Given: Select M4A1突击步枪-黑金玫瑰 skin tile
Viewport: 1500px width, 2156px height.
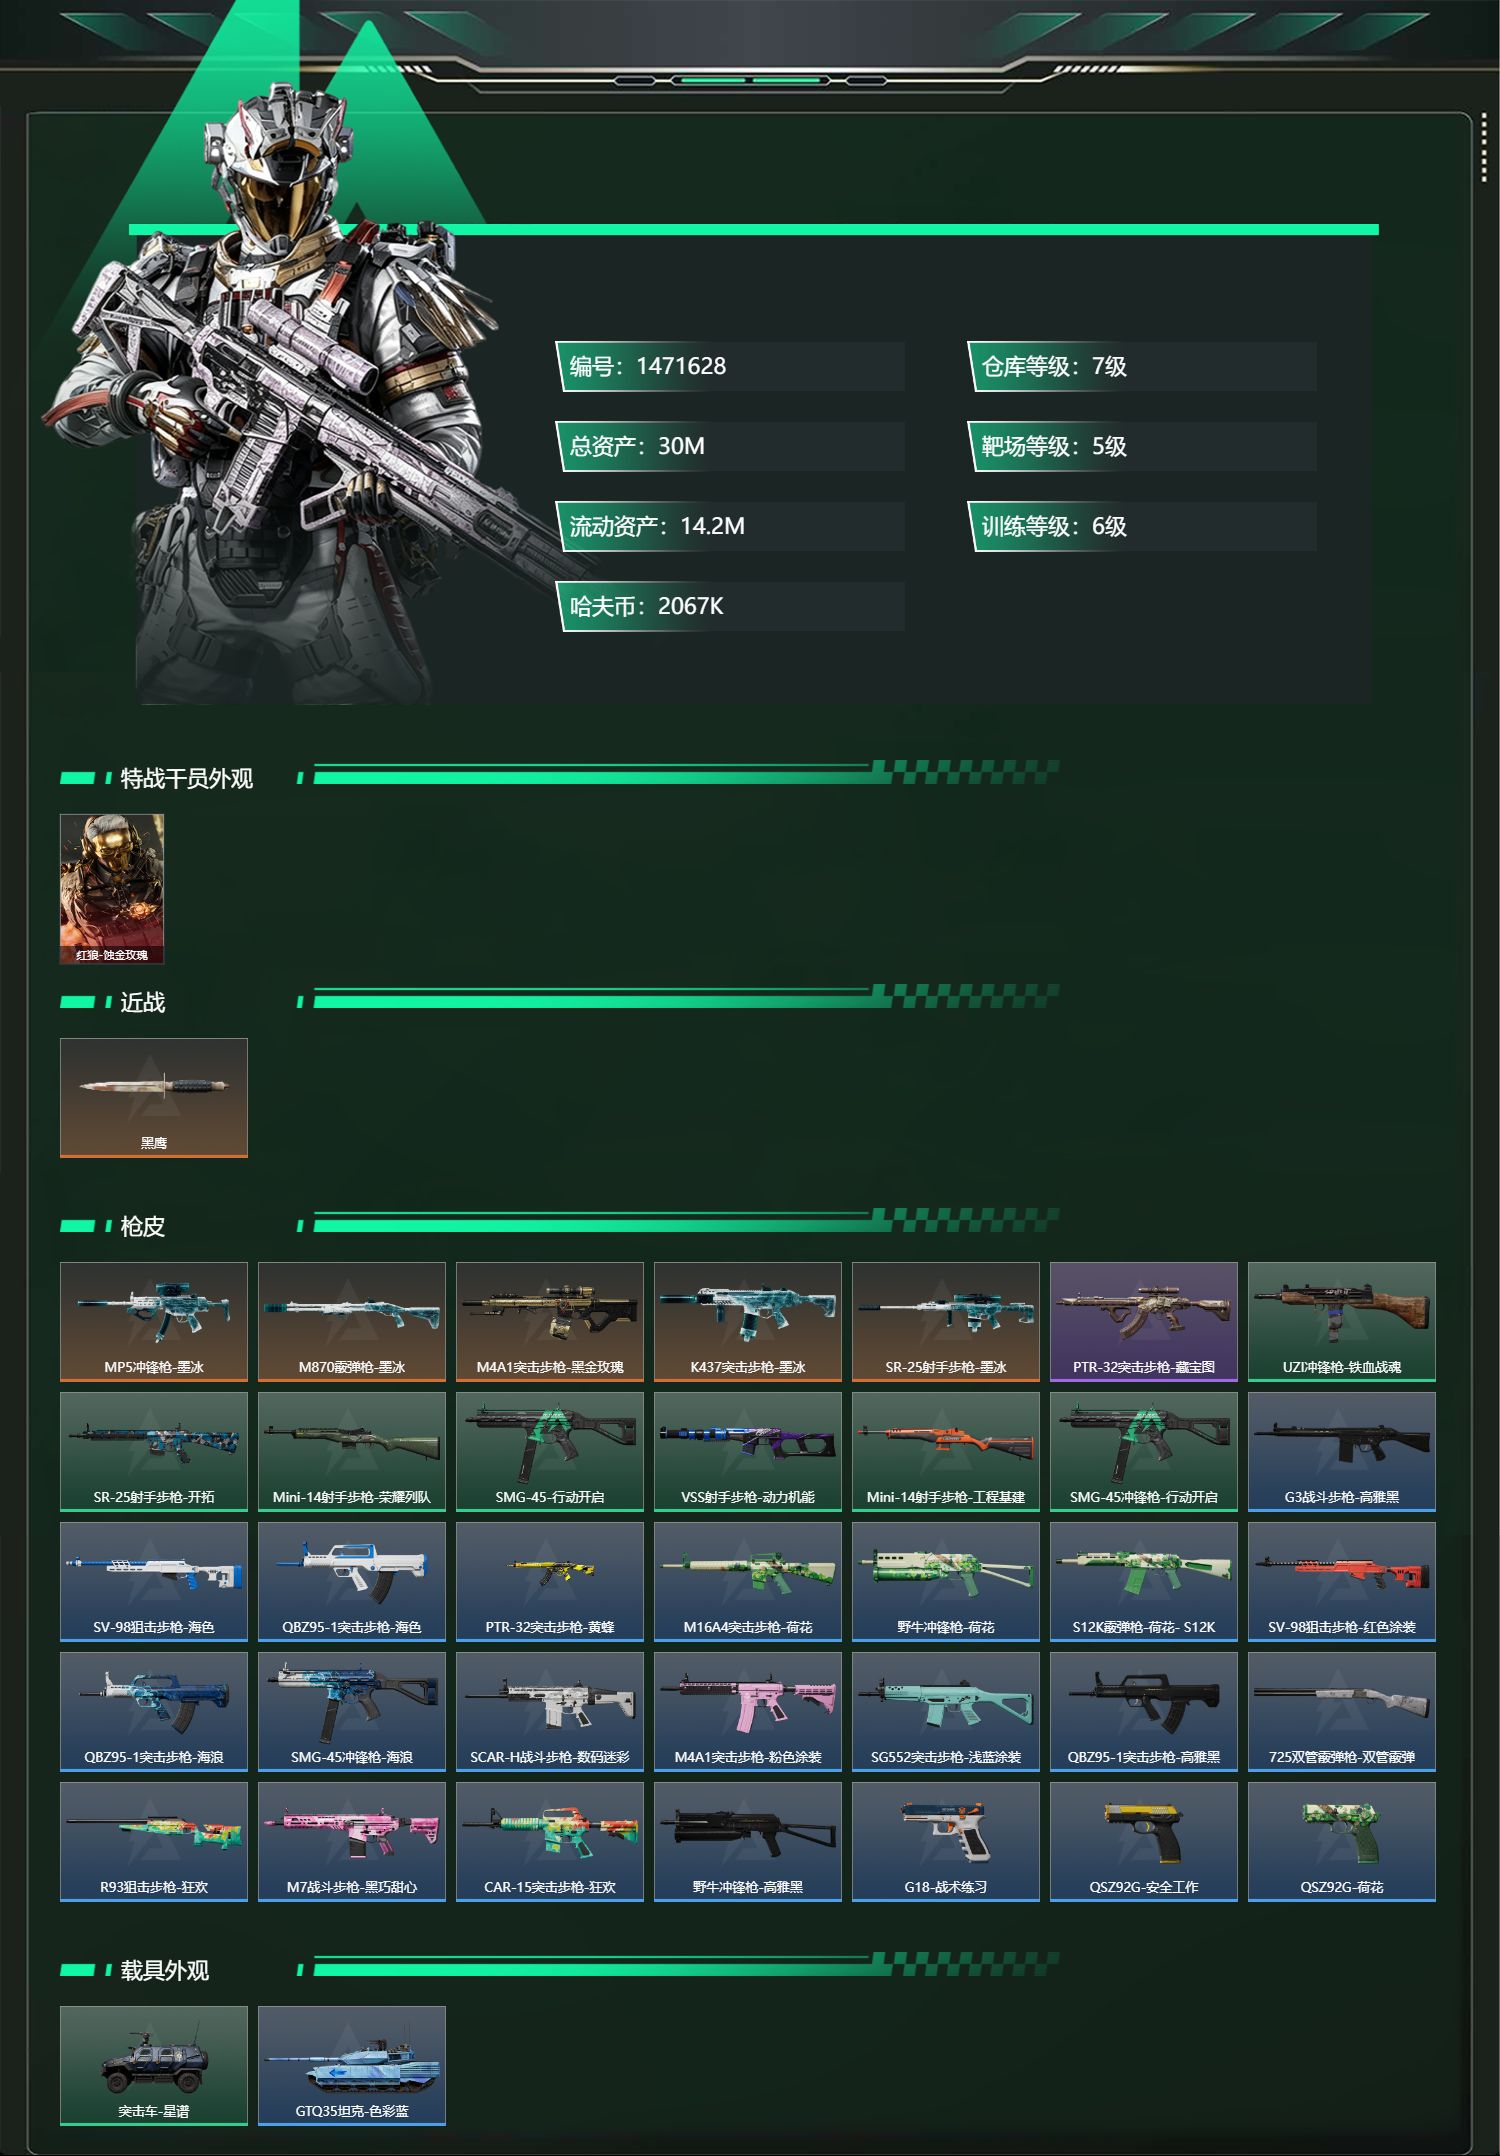Looking at the screenshot, I should pyautogui.click(x=550, y=1322).
